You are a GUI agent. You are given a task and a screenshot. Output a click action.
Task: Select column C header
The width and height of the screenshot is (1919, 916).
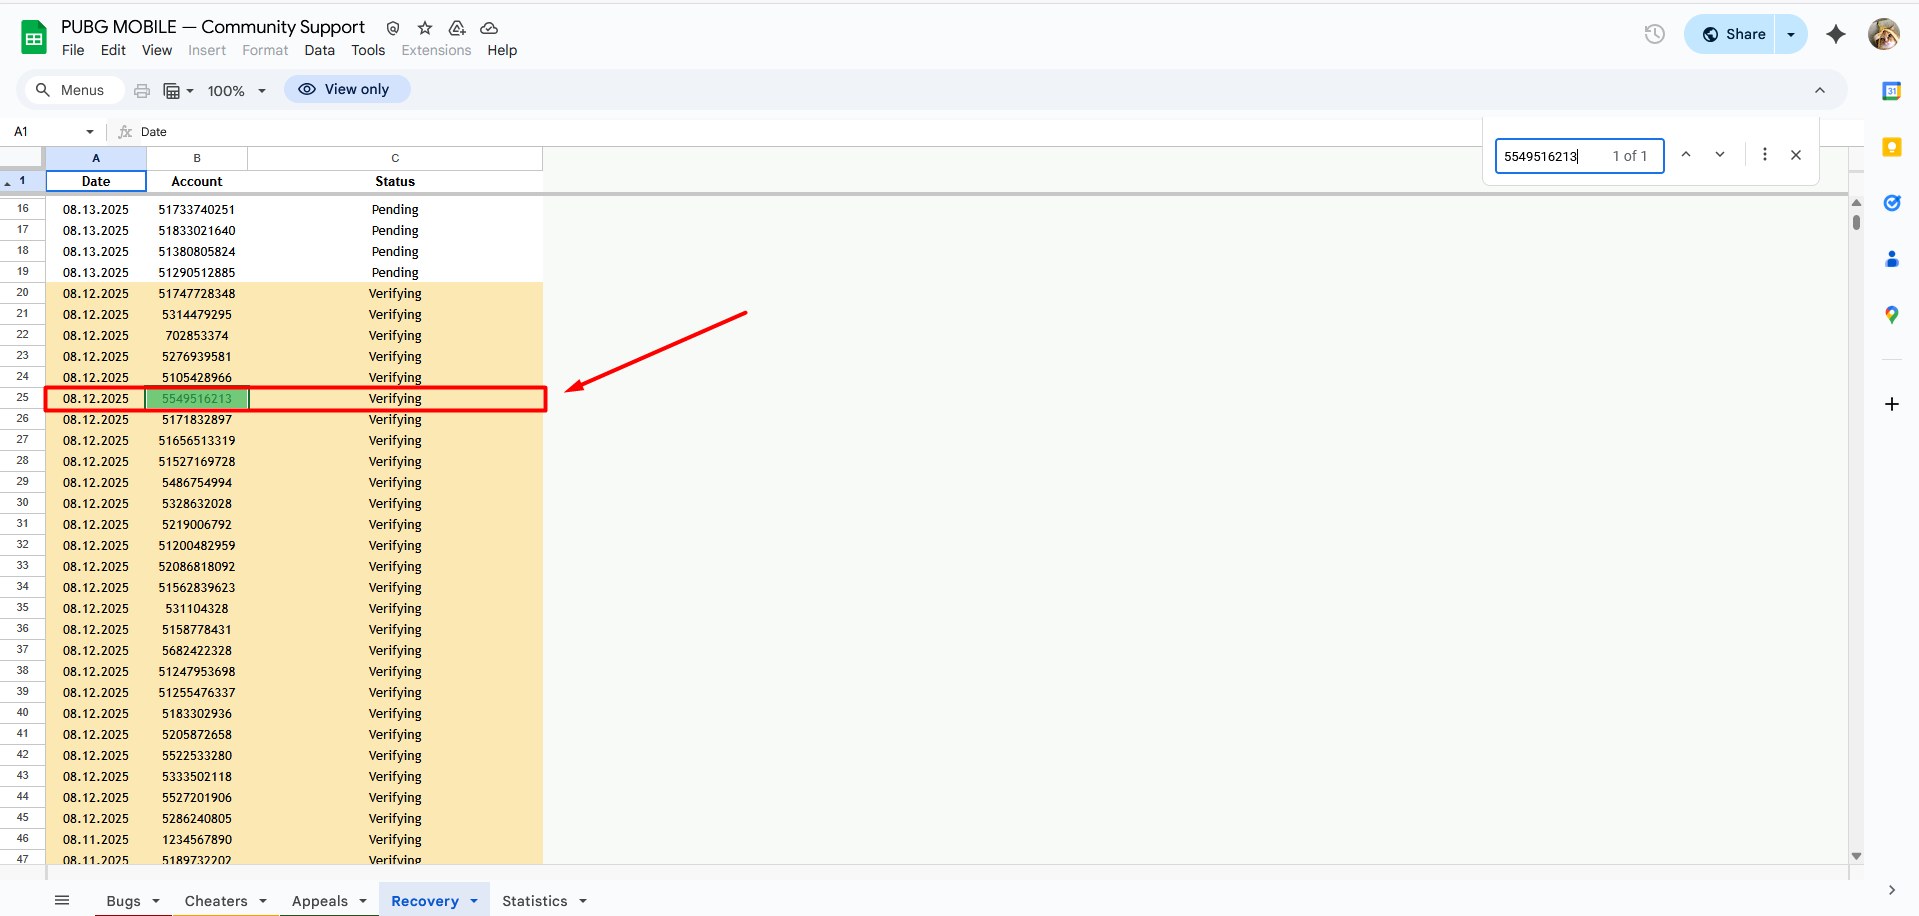tap(395, 158)
